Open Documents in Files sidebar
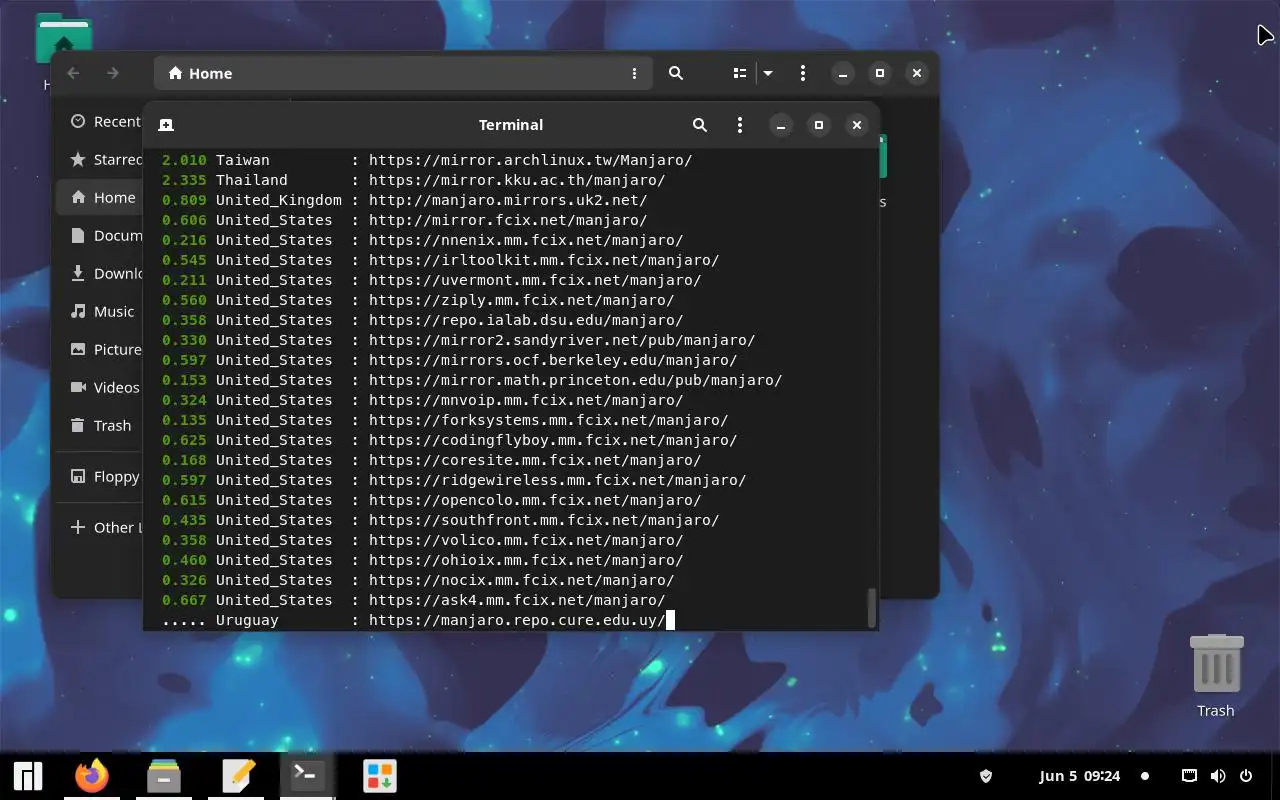This screenshot has height=800, width=1280. [100, 235]
